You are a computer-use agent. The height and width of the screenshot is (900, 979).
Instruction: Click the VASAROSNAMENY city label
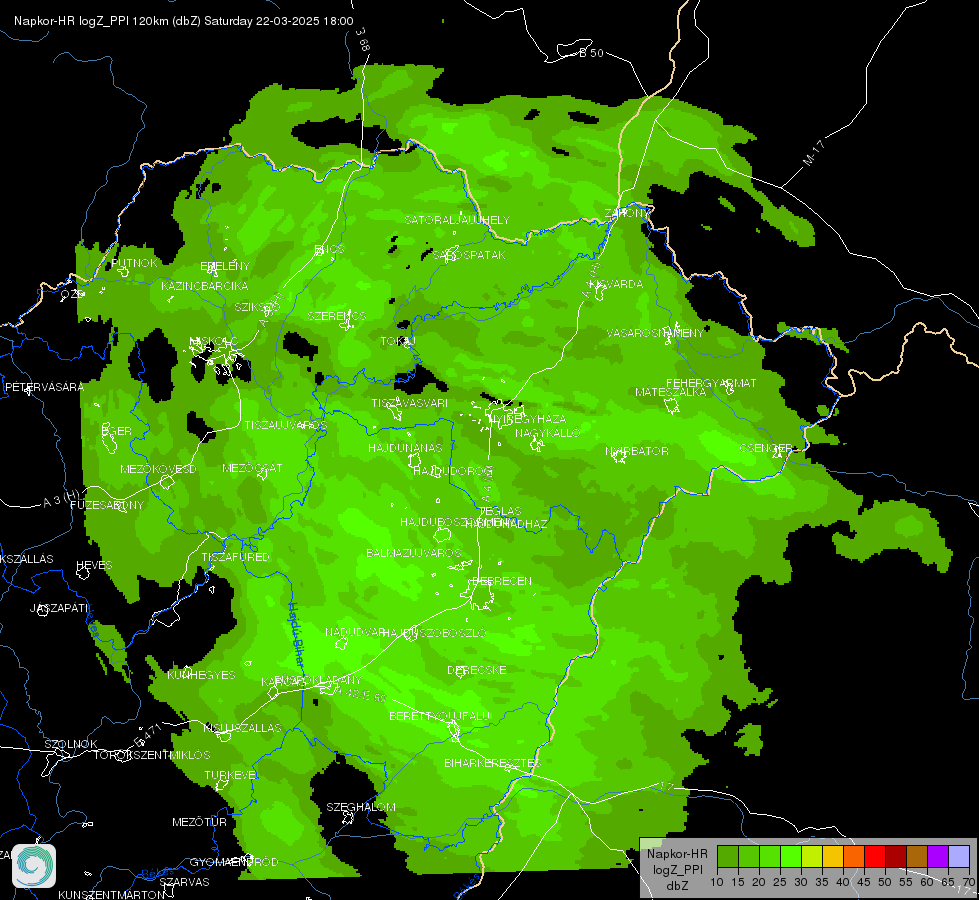click(x=655, y=333)
